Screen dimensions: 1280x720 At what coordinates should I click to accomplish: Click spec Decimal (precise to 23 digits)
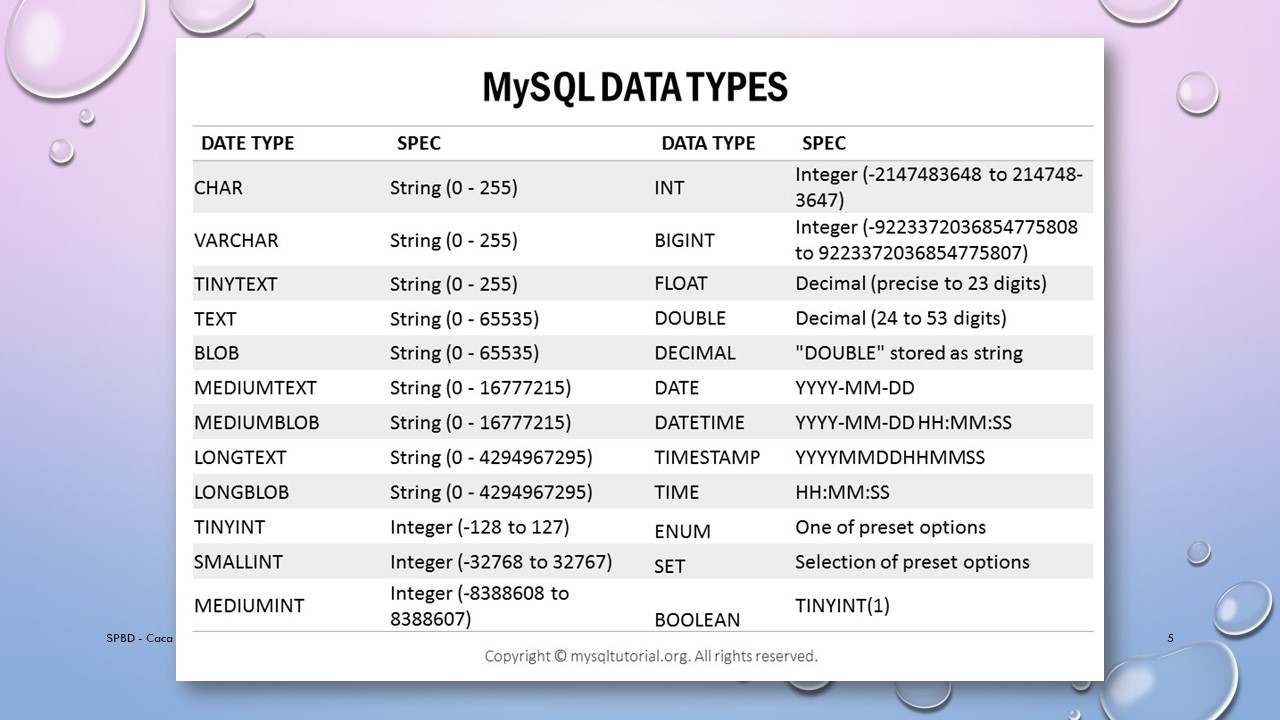pos(921,284)
